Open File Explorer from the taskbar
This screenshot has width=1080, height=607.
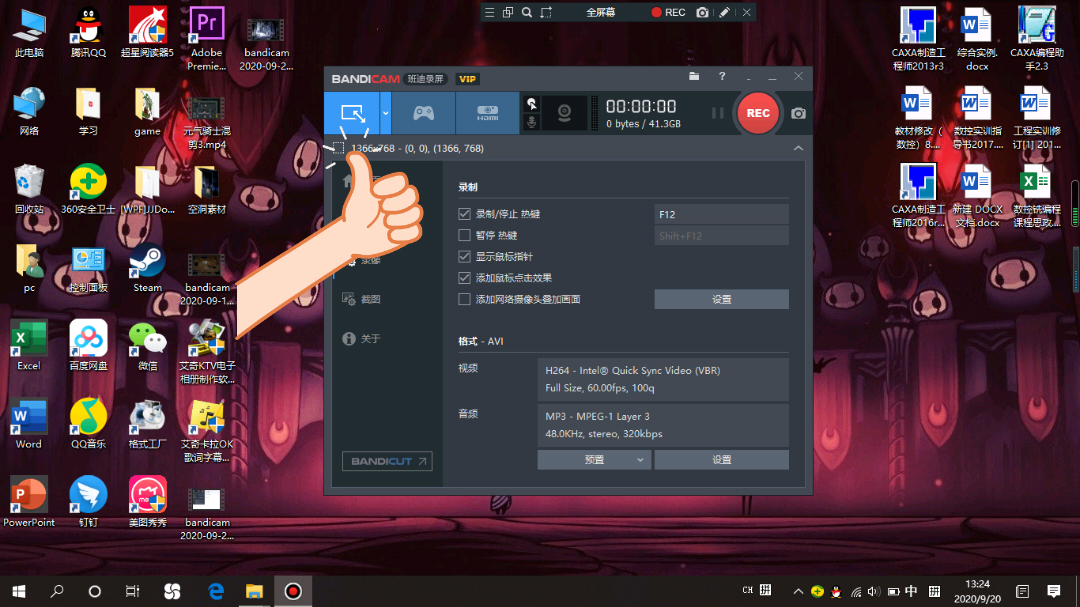coord(254,591)
